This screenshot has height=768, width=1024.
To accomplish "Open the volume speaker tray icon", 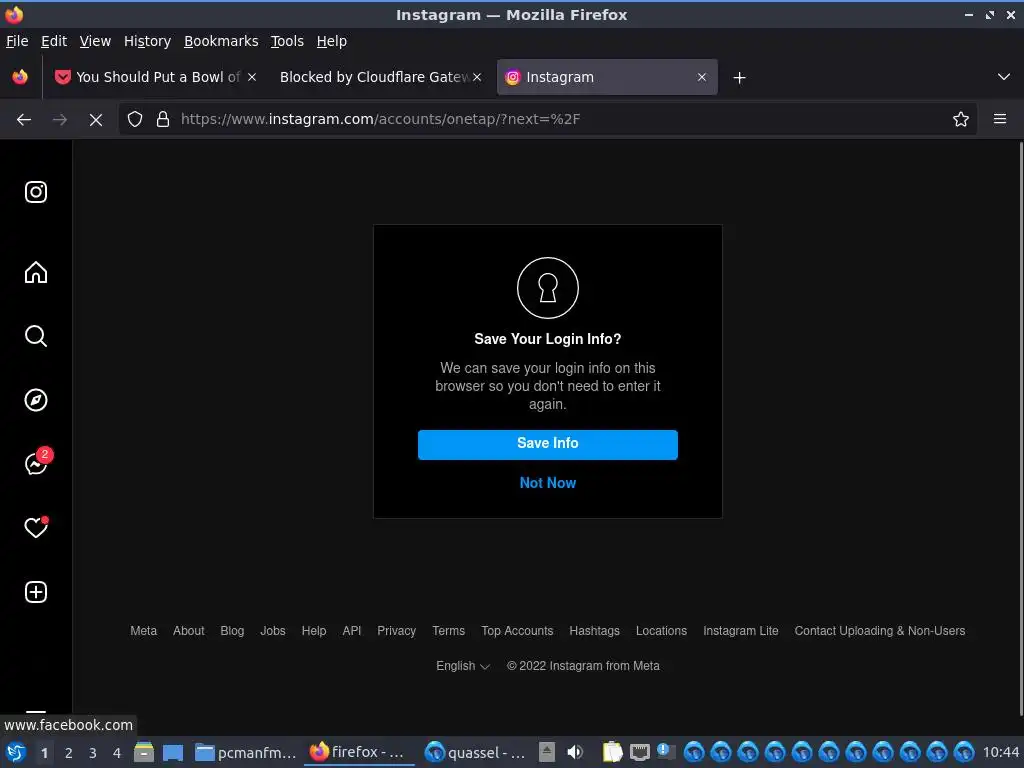I will [x=575, y=752].
